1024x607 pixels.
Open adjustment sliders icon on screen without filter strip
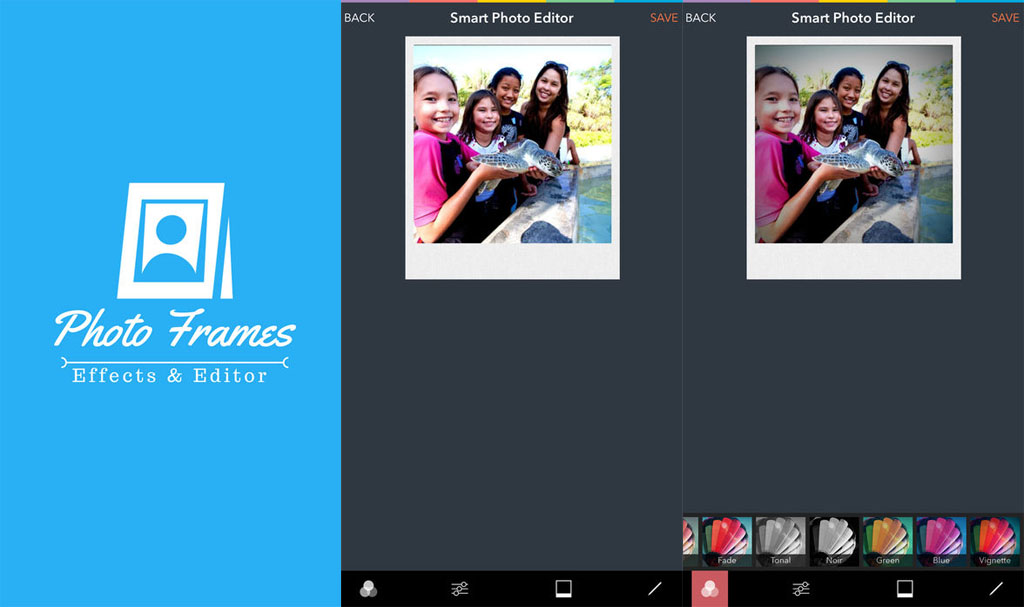tap(460, 589)
